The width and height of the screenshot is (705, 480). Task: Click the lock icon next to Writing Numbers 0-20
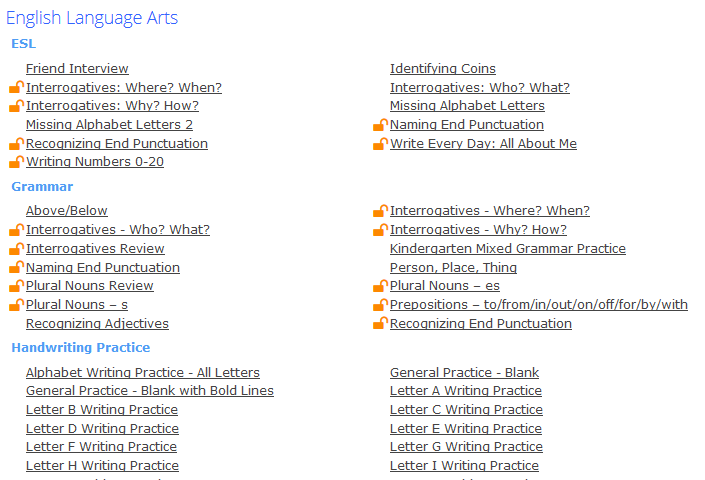point(17,161)
